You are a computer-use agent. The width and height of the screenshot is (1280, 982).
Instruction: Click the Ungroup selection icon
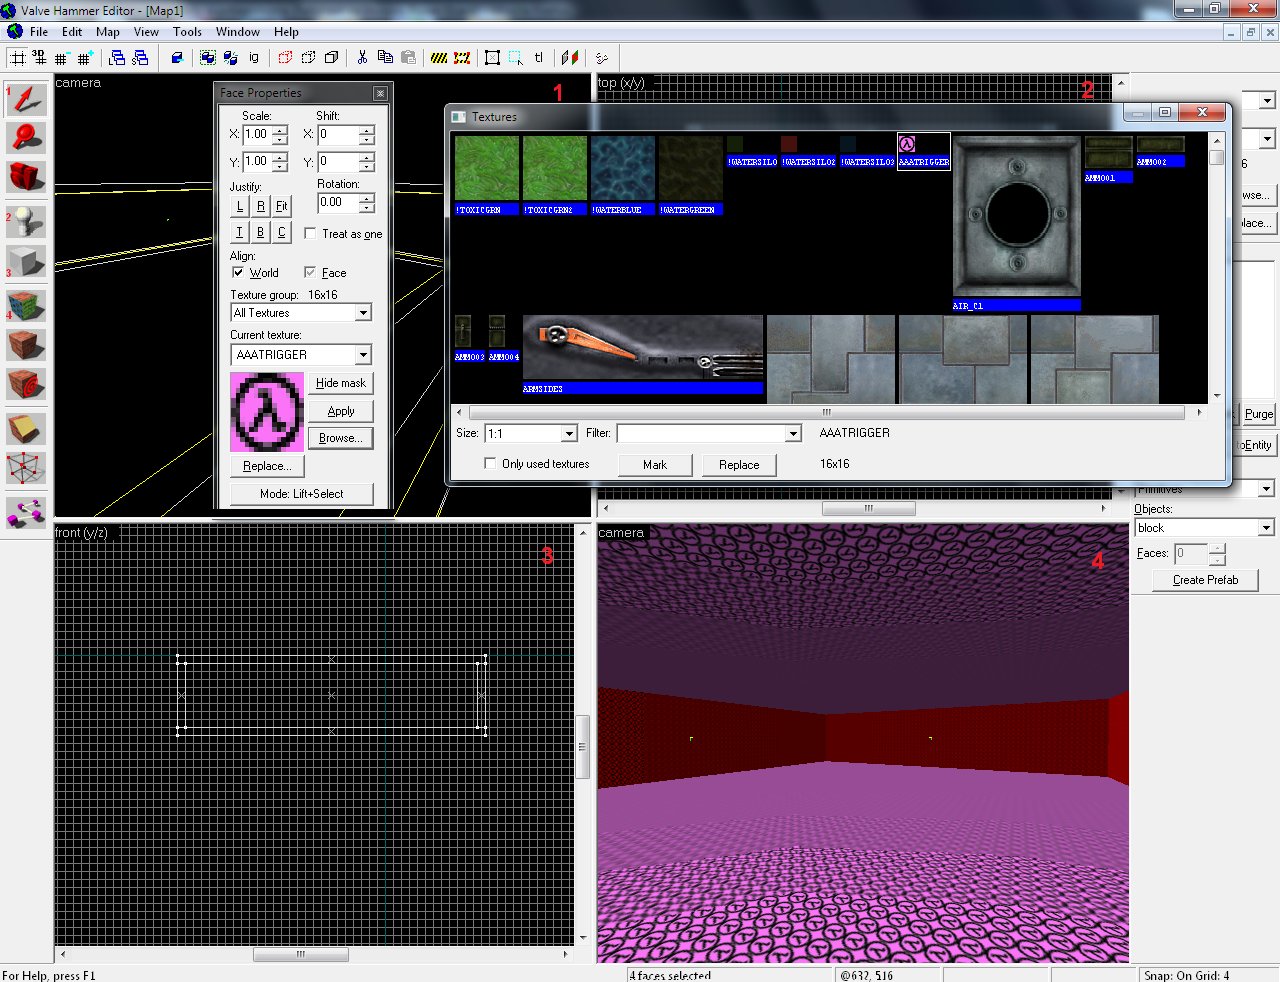(x=231, y=58)
